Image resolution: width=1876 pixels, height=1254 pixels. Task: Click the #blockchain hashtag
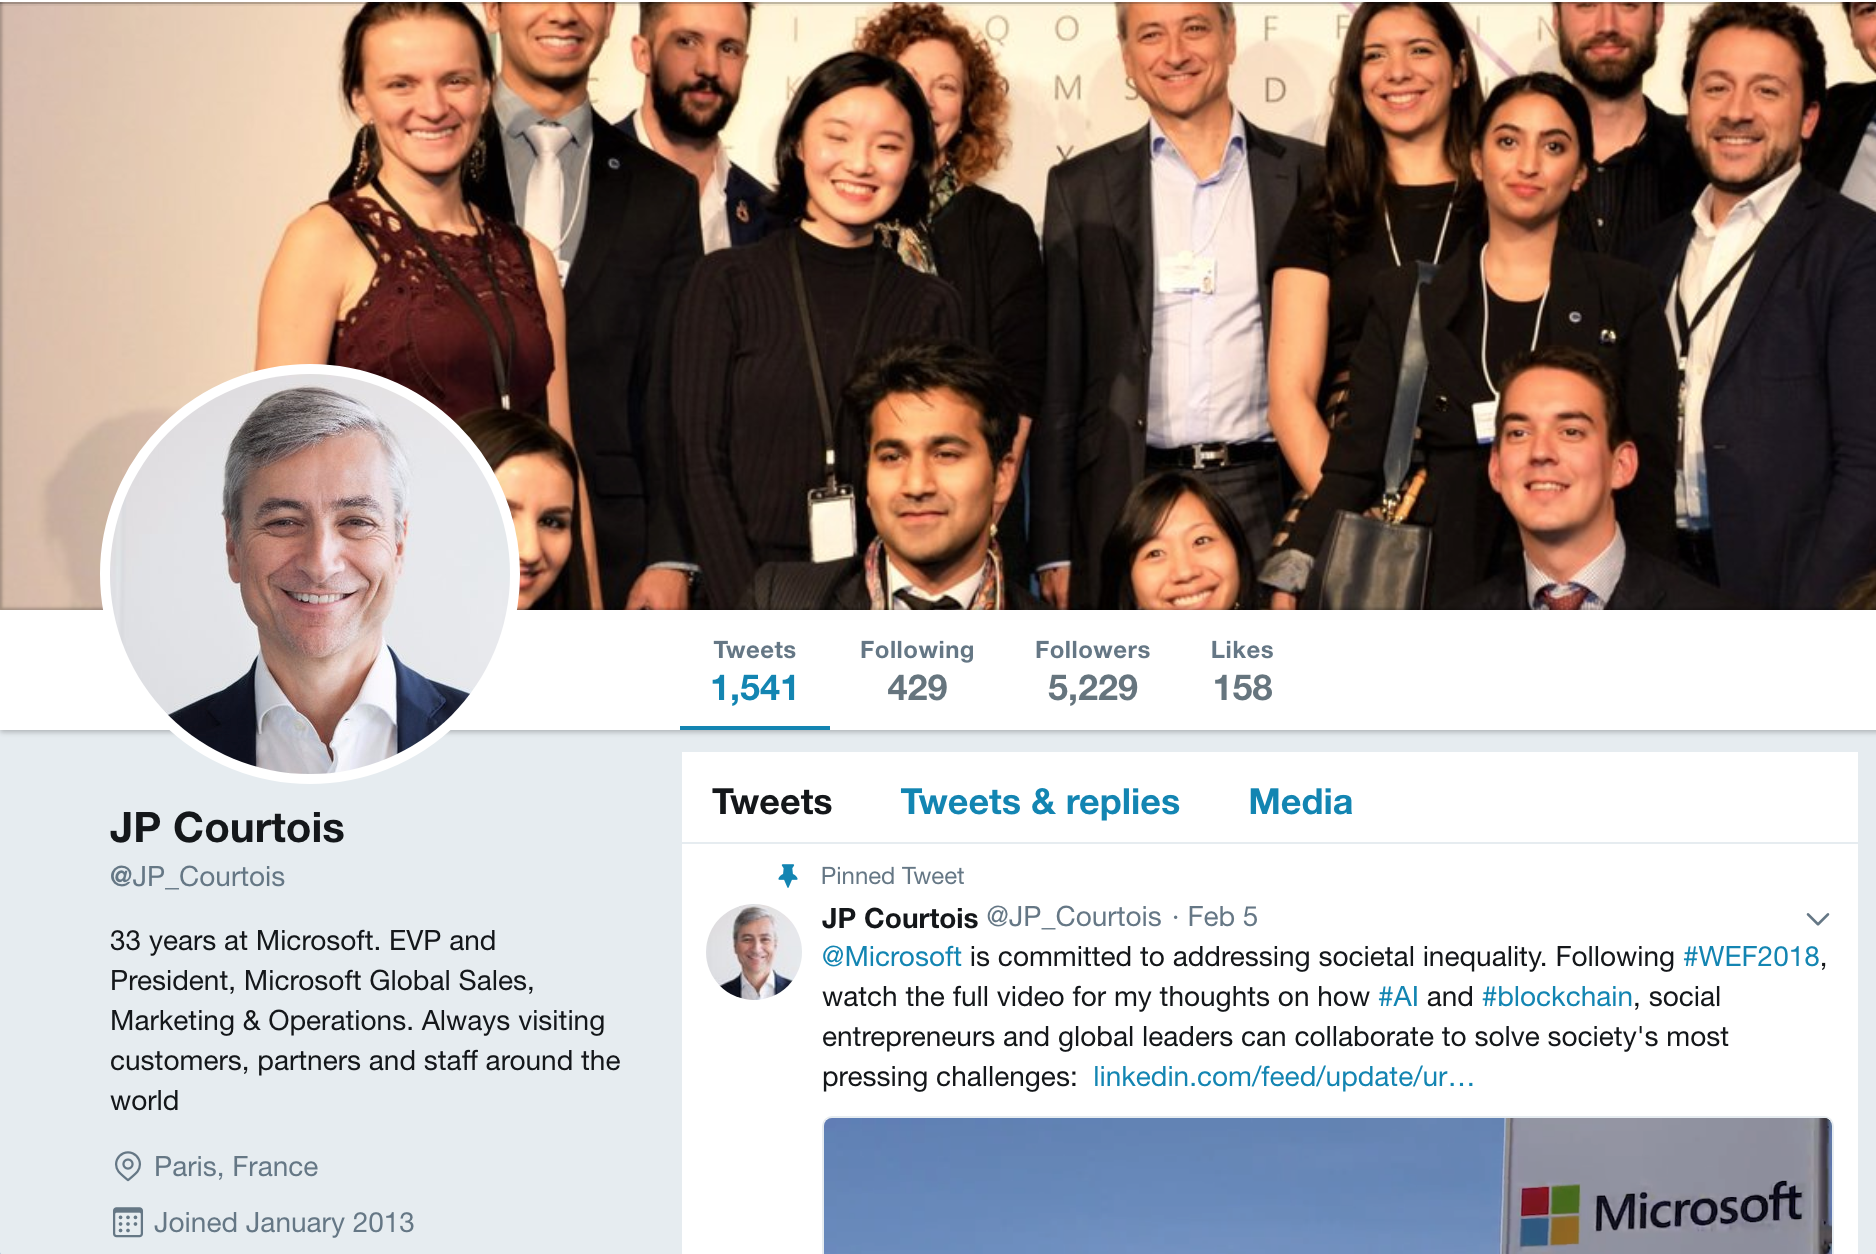click(1557, 997)
